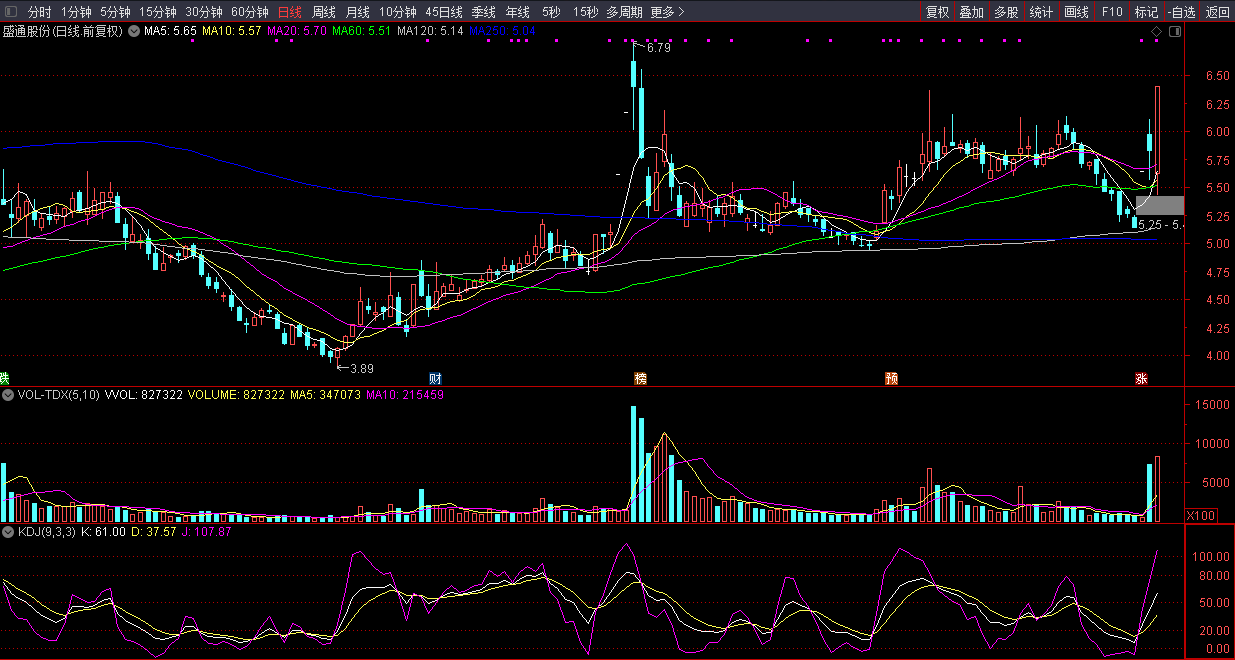Toggle the right side panel icon
1235x660 pixels.
pyautogui.click(x=1174, y=32)
